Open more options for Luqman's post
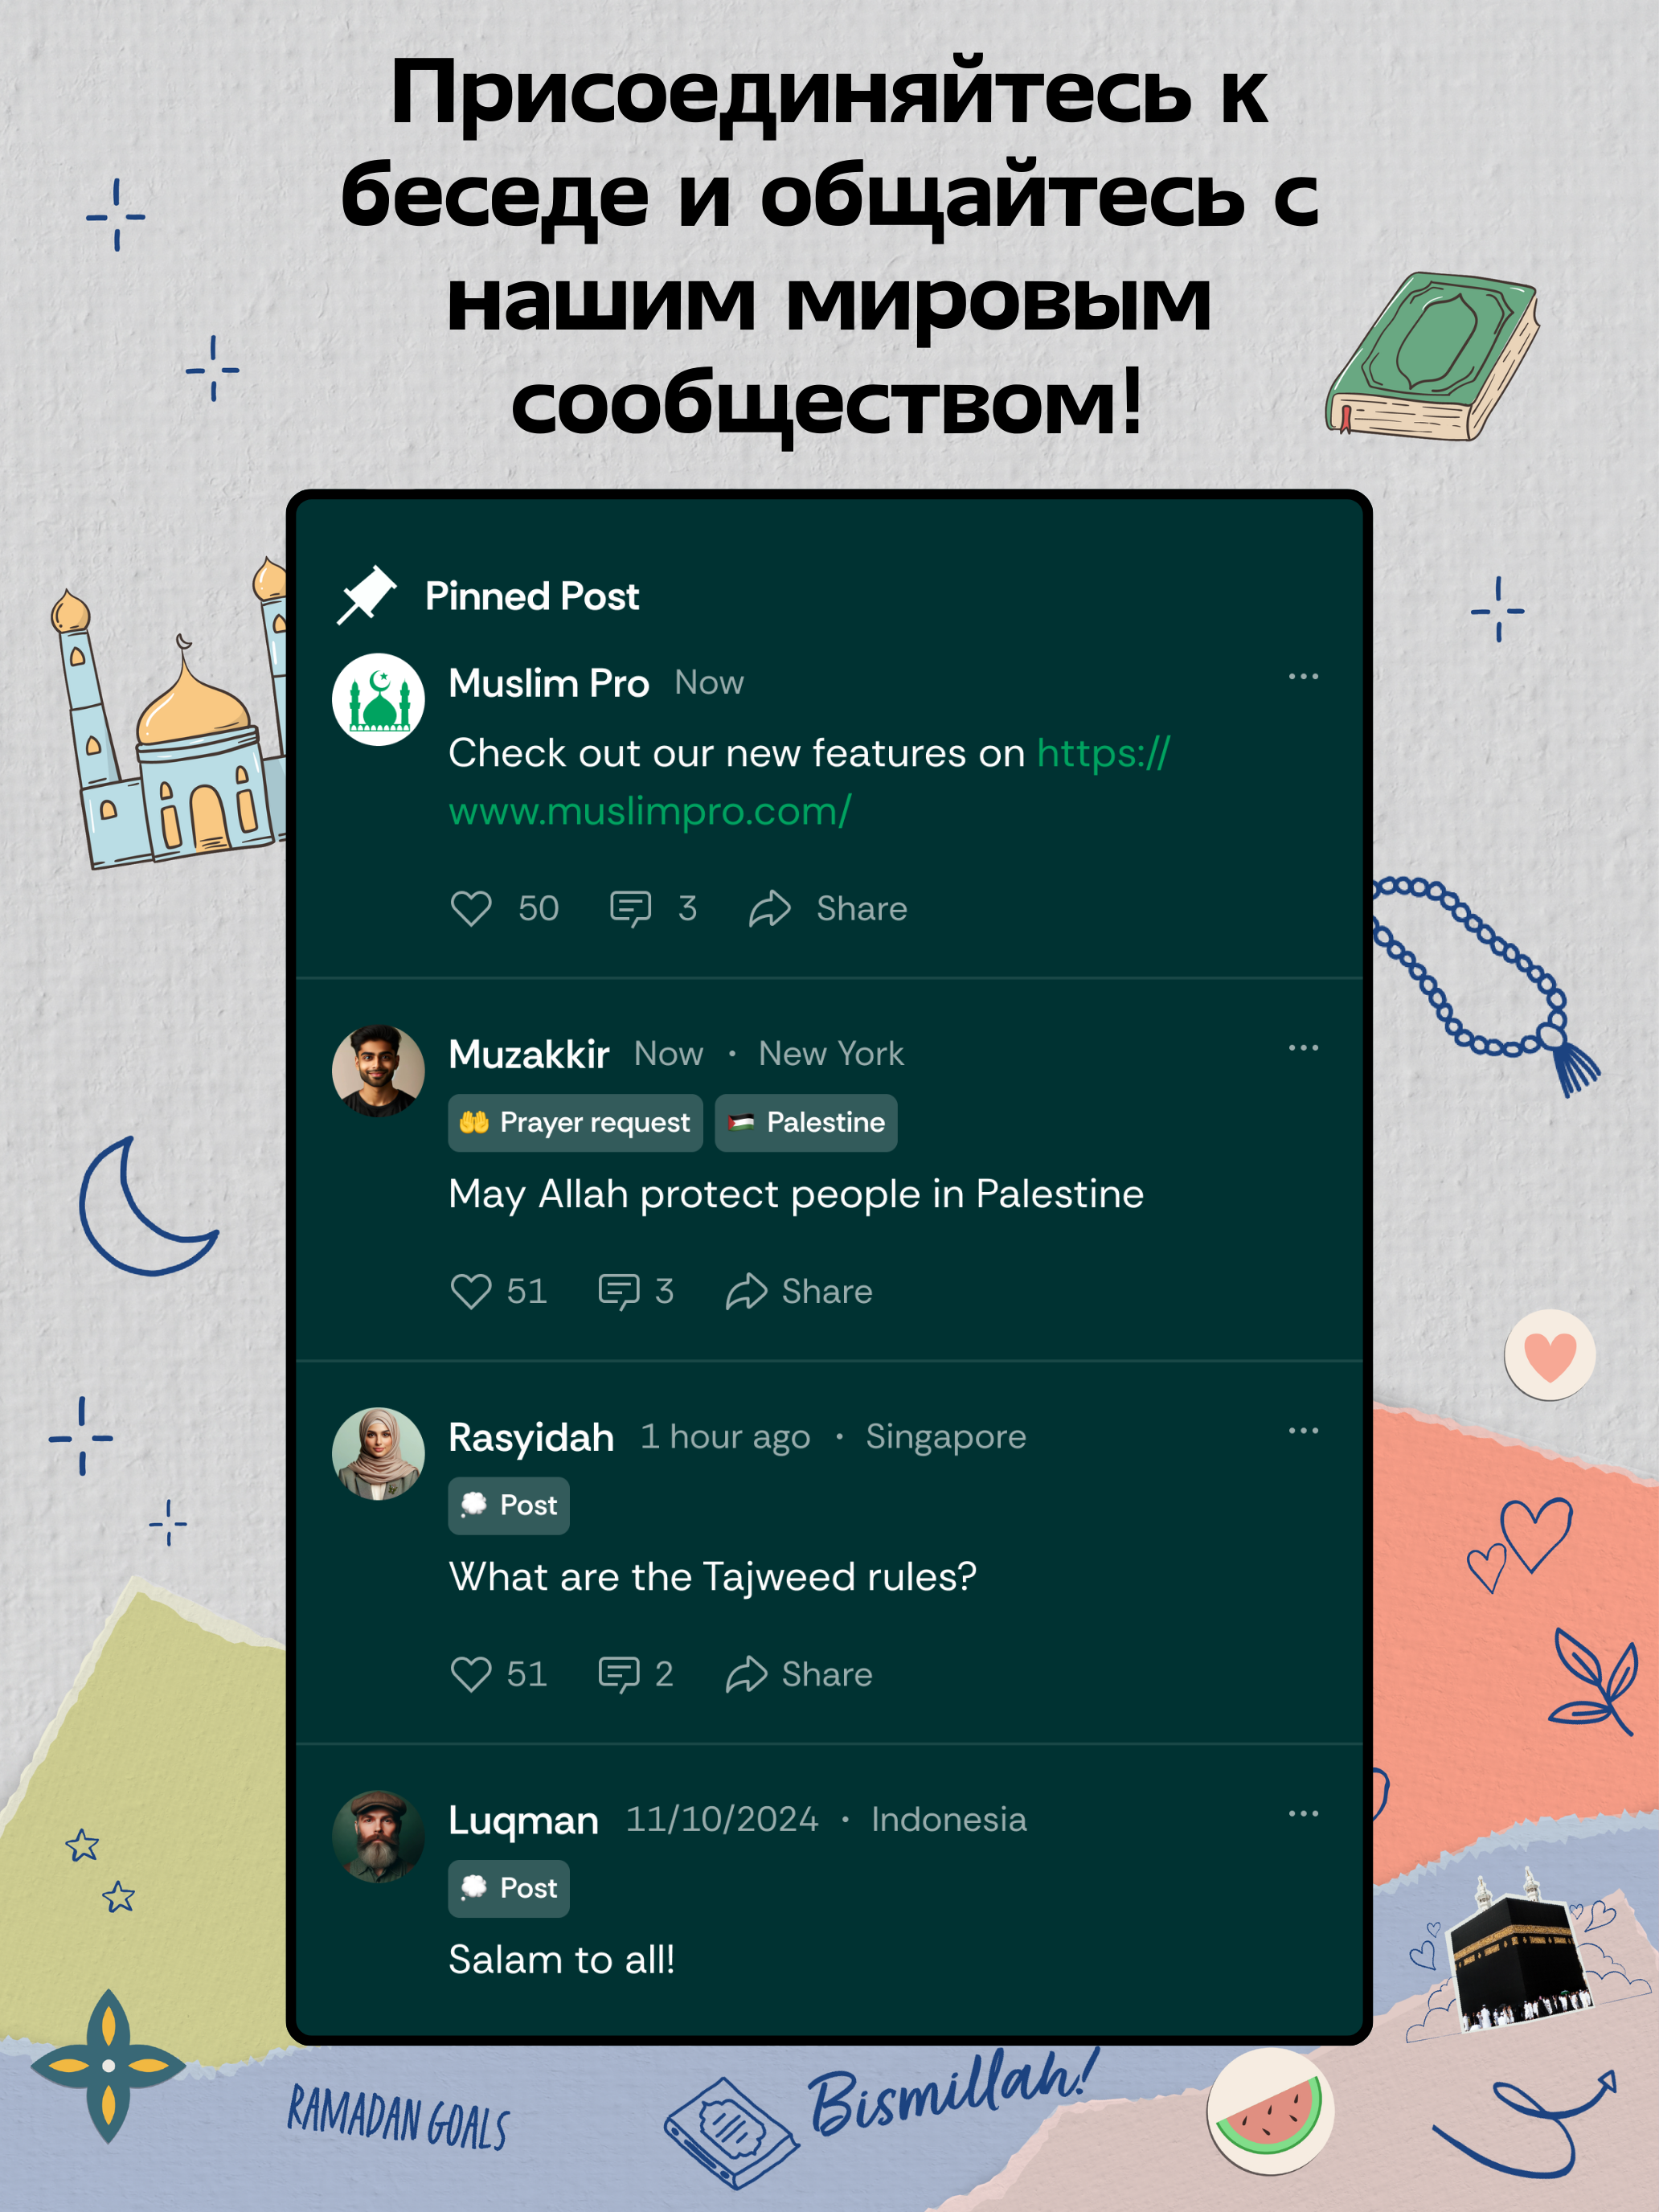Screen dimensions: 1659x2212 [x=1303, y=1814]
